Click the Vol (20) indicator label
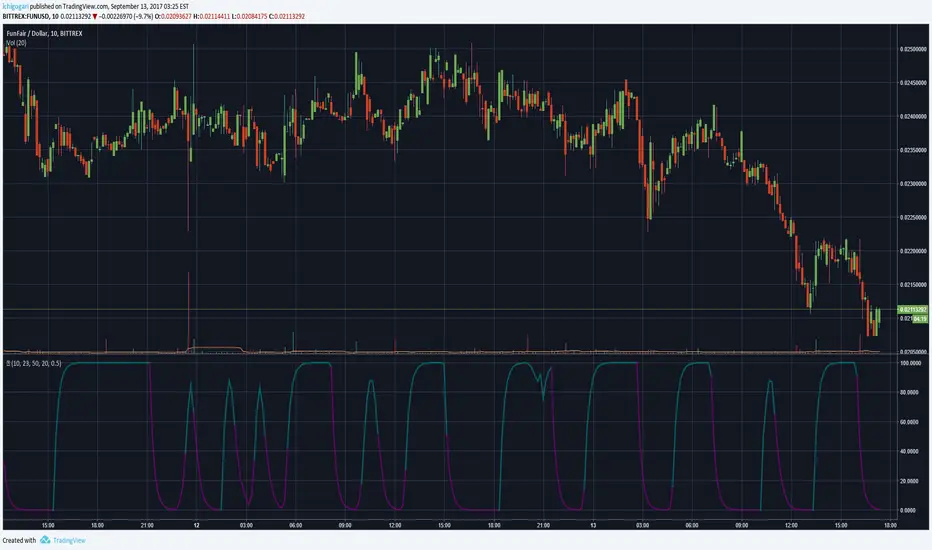The height and width of the screenshot is (550, 932). pos(16,43)
